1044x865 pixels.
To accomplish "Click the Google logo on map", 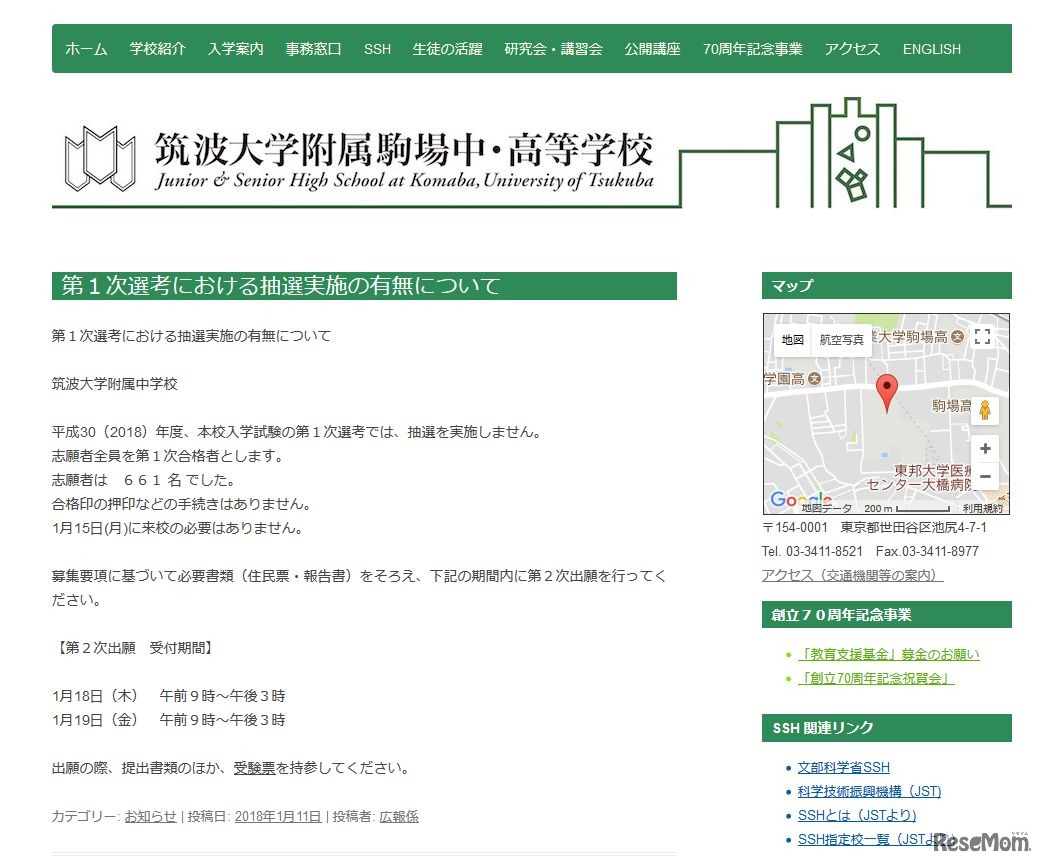I will 800,499.
